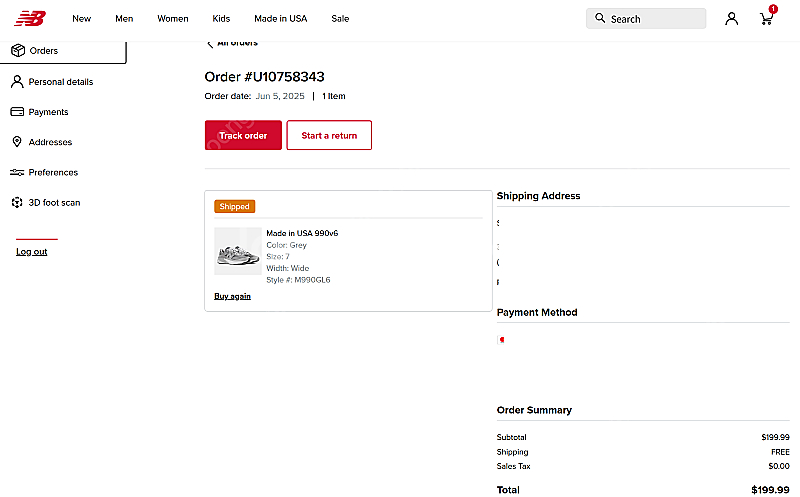Click the Order Summary heading
Image resolution: width=800 pixels, height=497 pixels.
click(x=534, y=410)
